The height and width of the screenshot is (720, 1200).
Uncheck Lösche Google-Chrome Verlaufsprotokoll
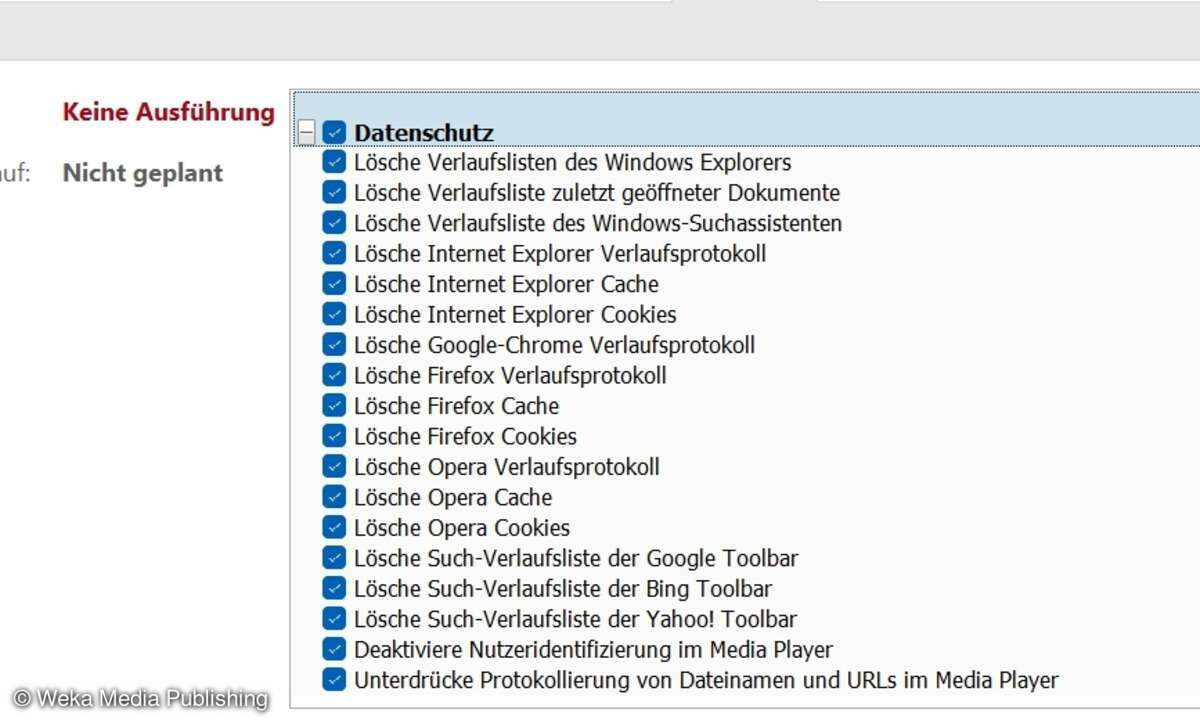tap(334, 345)
